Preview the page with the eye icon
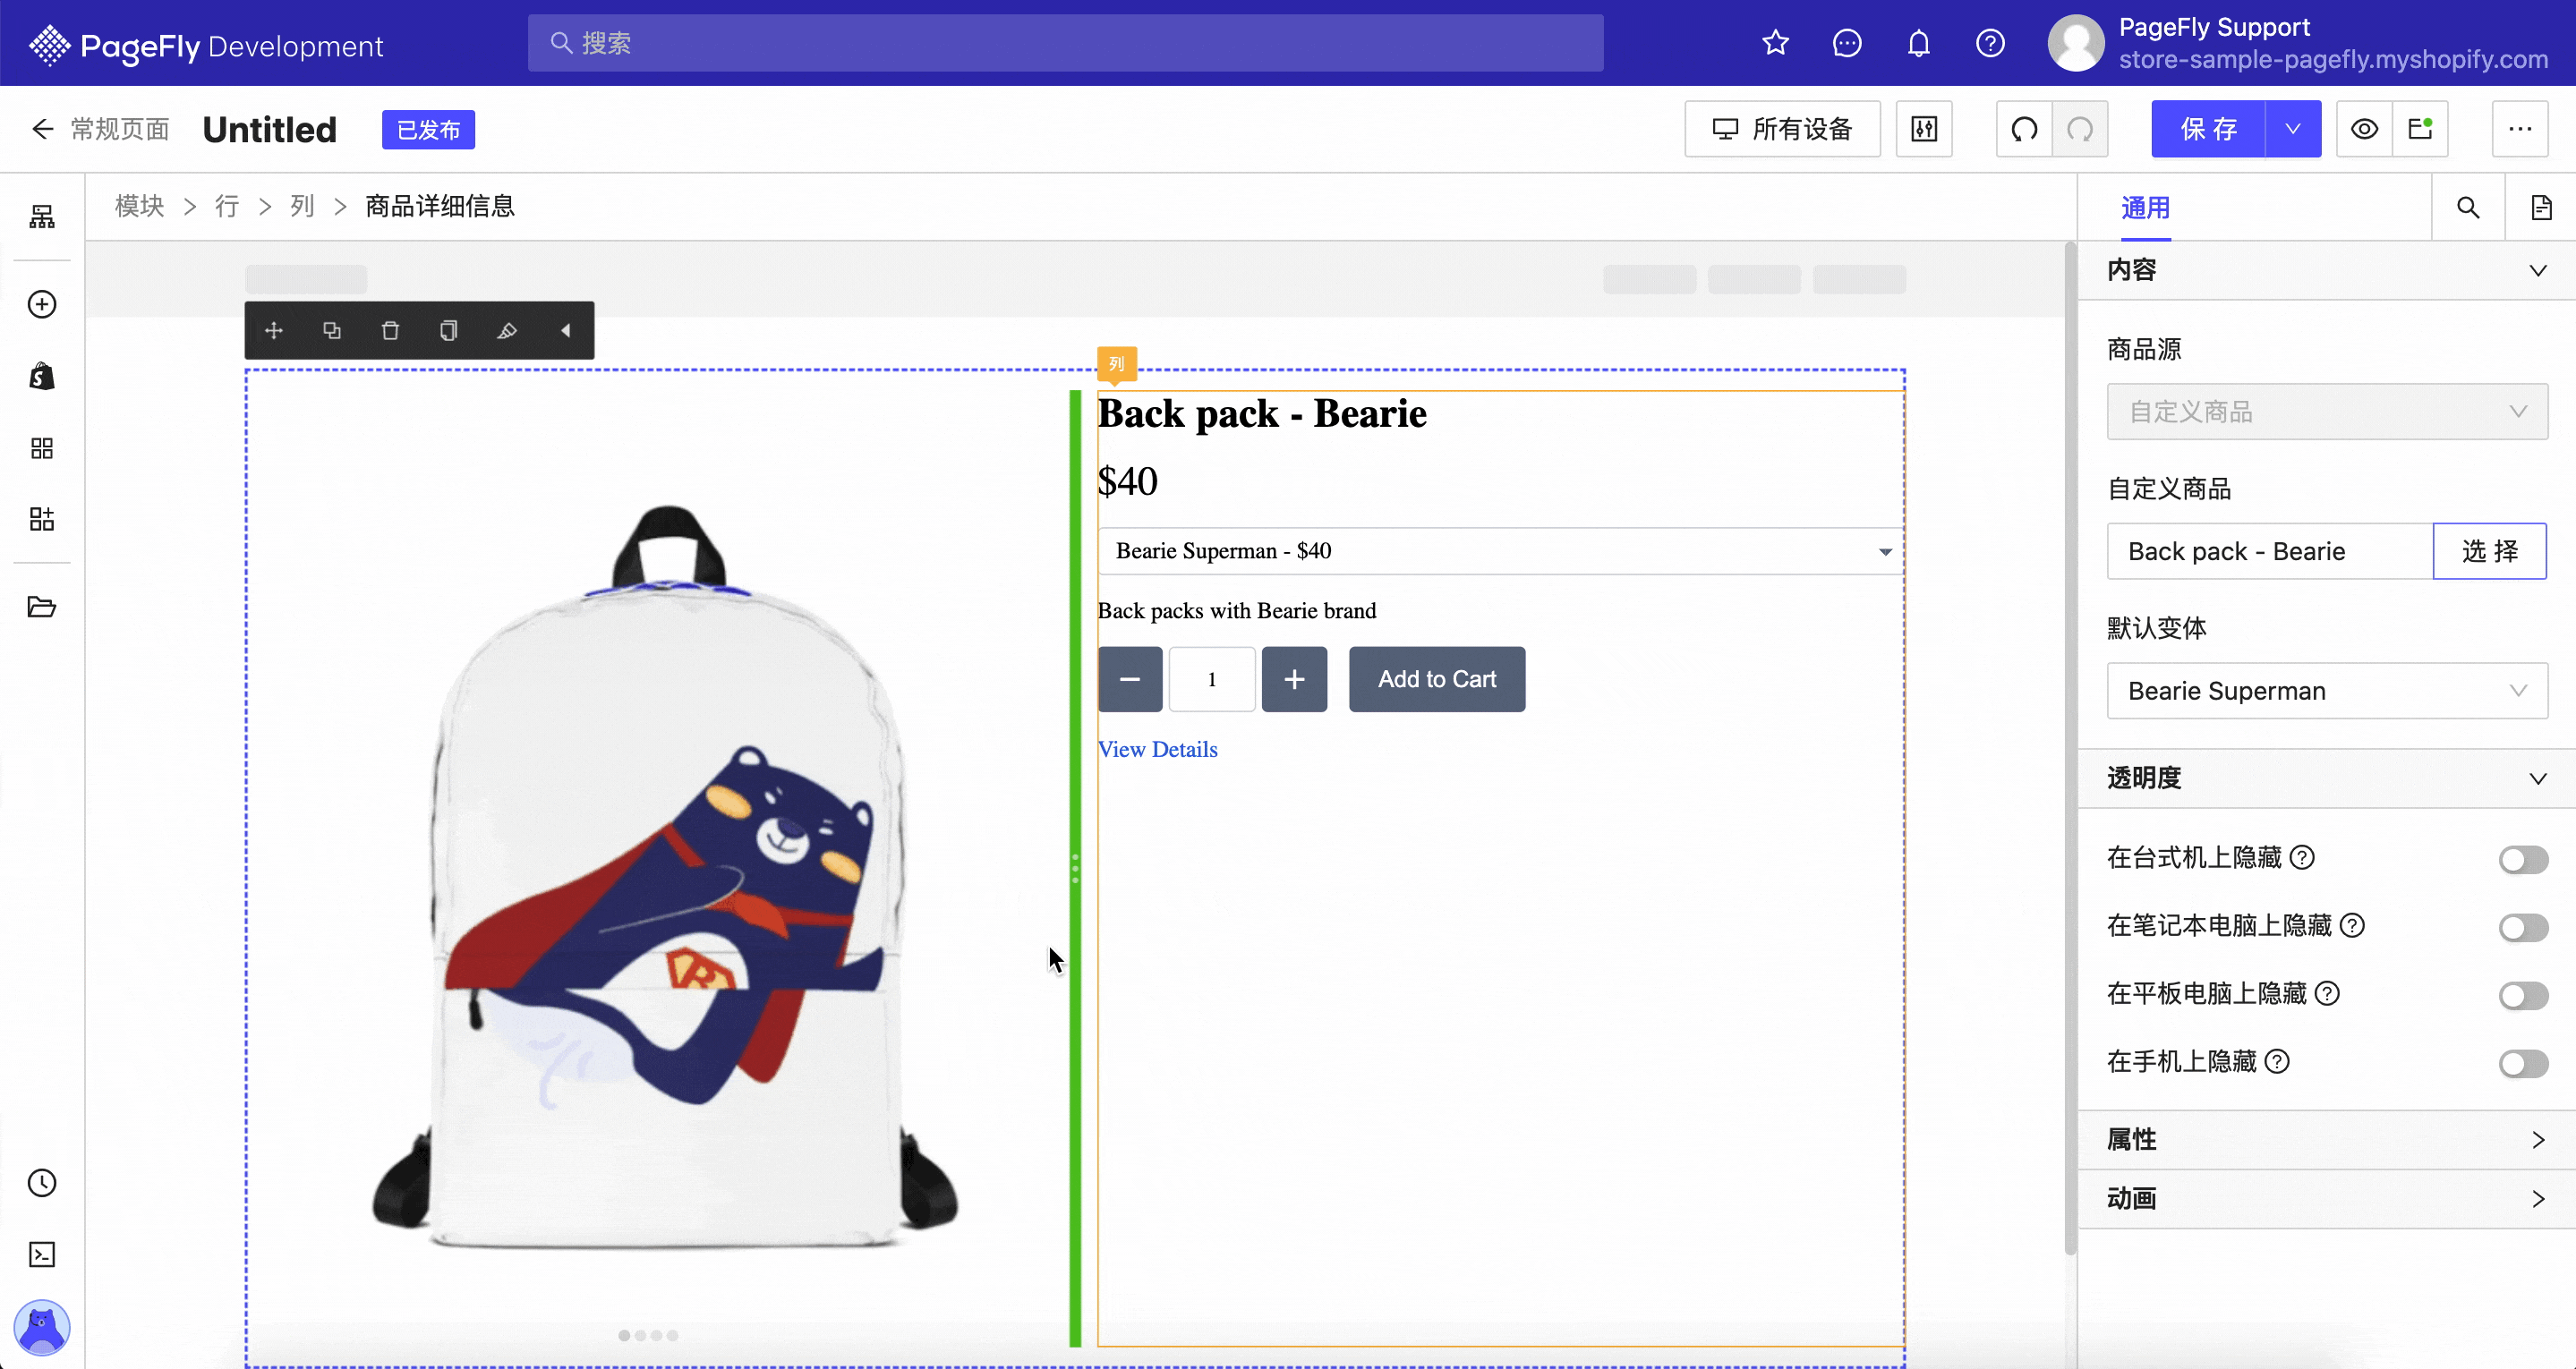This screenshot has width=2576, height=1369. click(x=2364, y=129)
